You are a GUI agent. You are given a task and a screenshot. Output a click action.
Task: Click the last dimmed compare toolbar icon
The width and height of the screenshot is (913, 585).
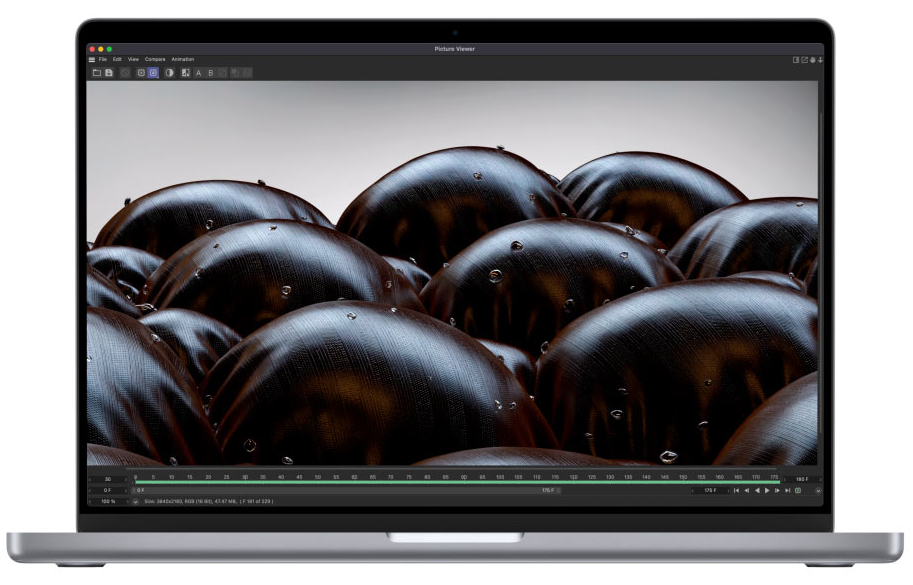[x=247, y=73]
